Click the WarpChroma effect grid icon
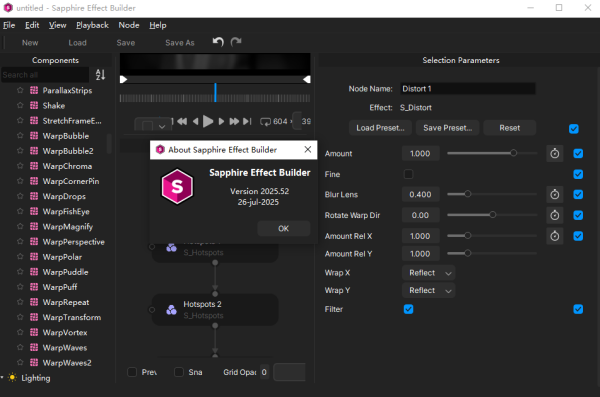Viewport: 600px width, 397px height. tap(34, 166)
